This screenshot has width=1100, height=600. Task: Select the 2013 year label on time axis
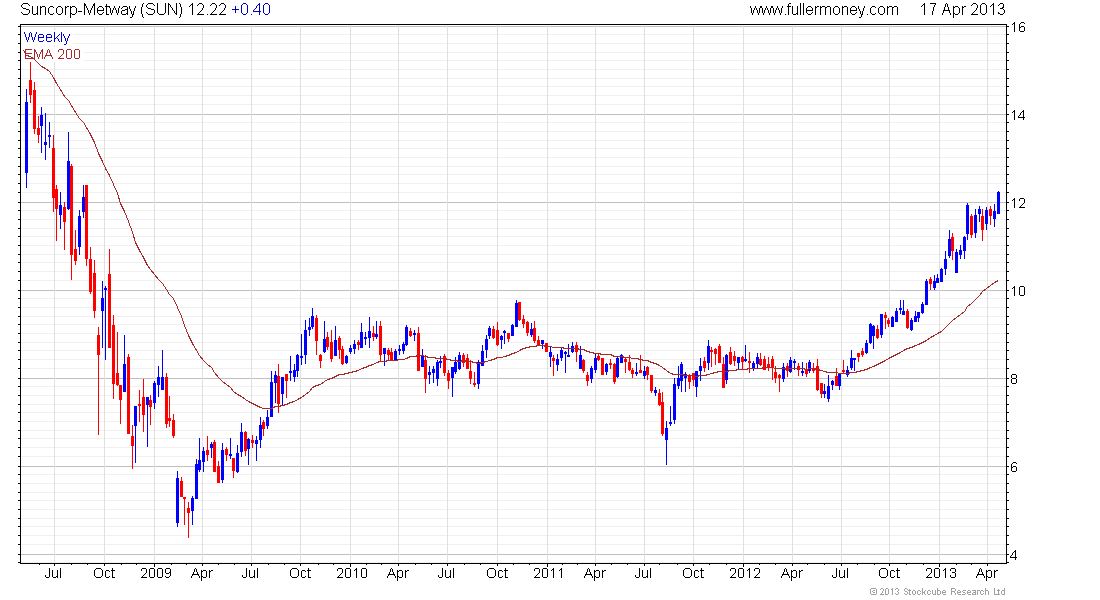(941, 573)
